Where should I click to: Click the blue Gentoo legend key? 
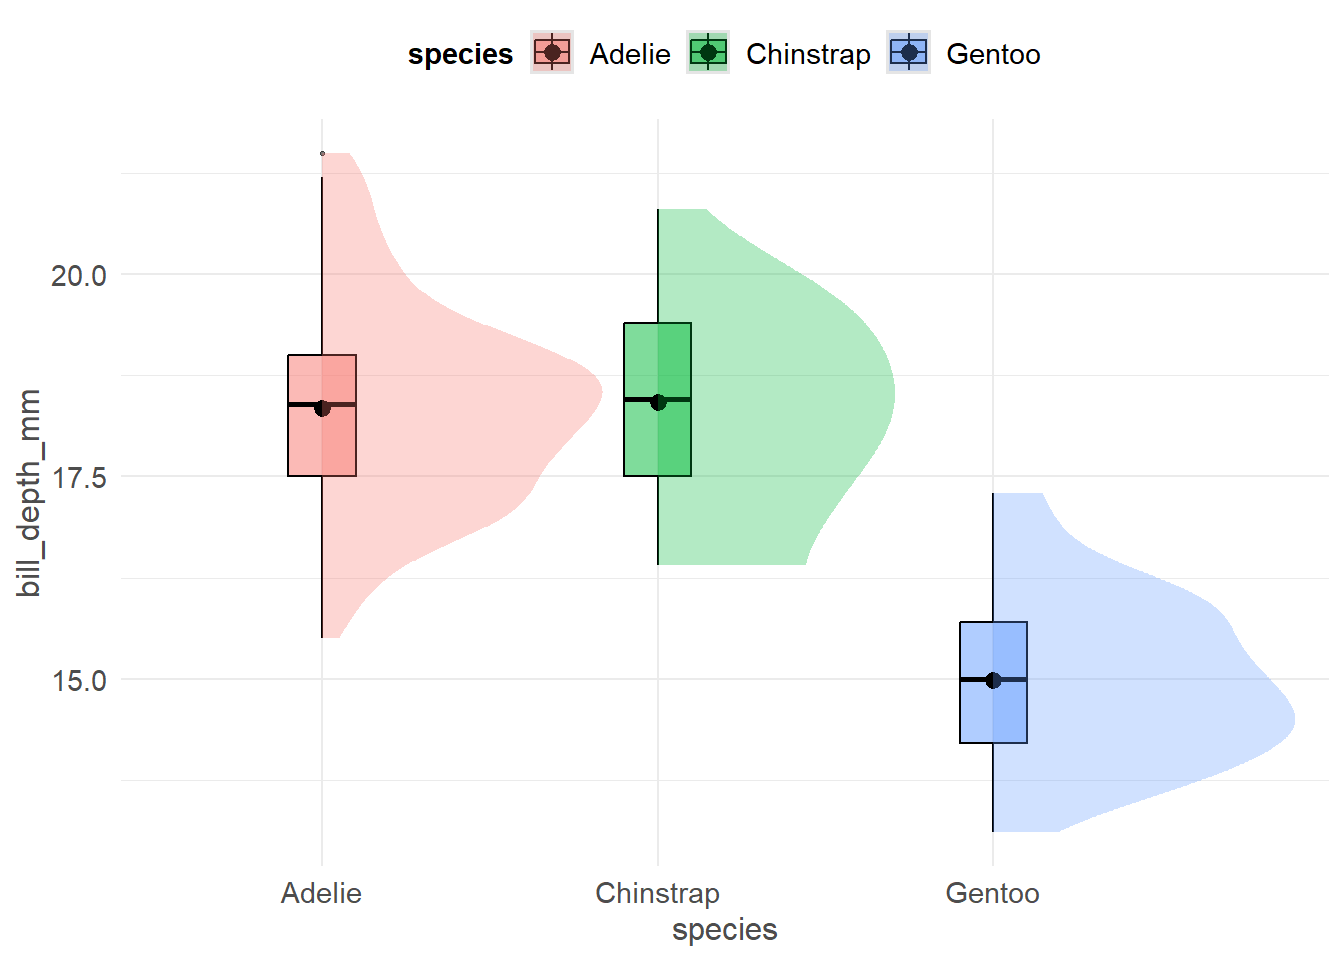point(908,53)
